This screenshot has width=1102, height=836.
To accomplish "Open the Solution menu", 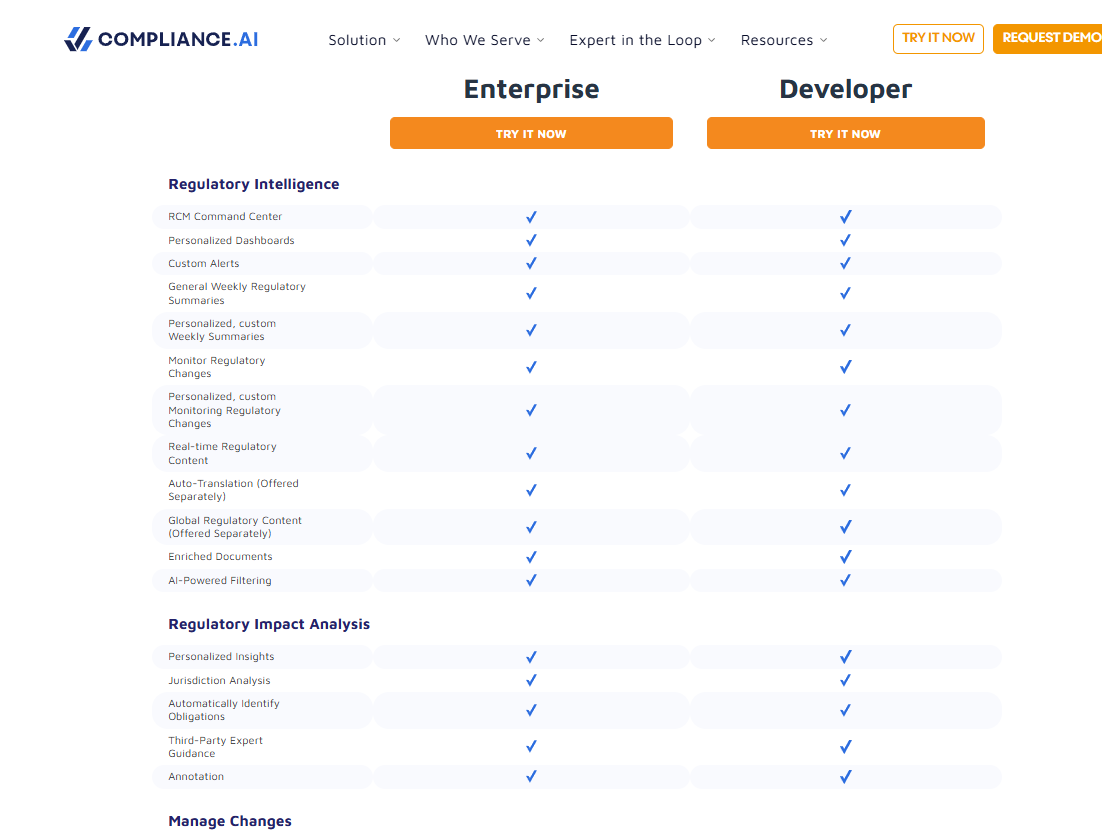I will click(x=364, y=40).
